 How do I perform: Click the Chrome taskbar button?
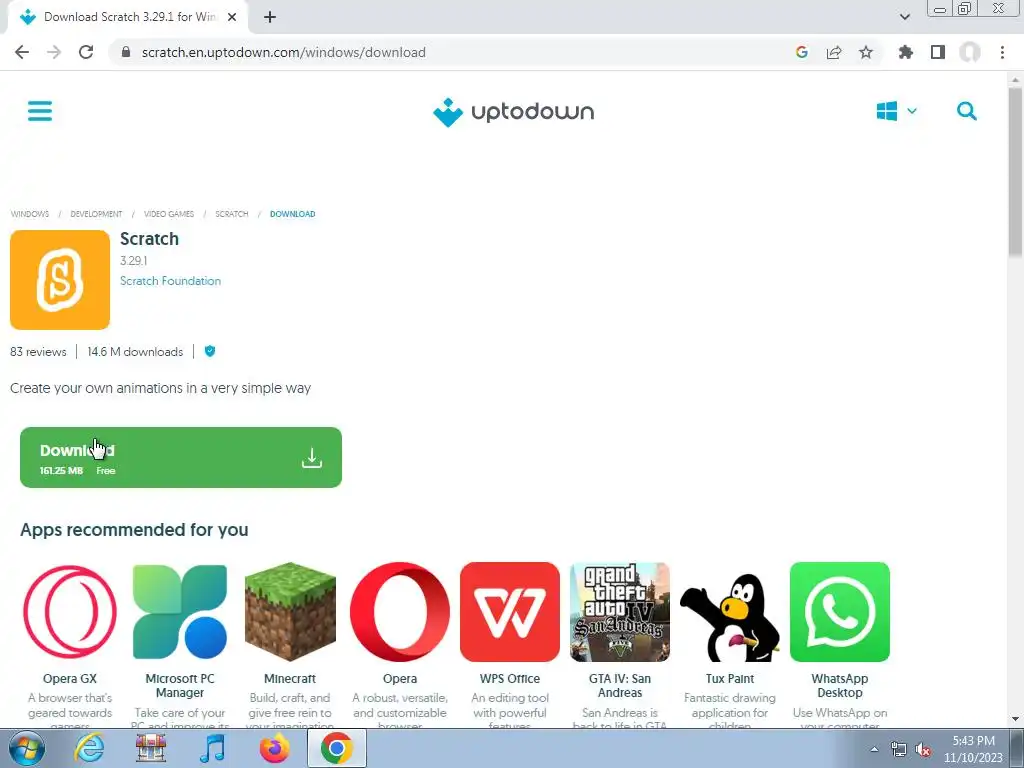[336, 748]
